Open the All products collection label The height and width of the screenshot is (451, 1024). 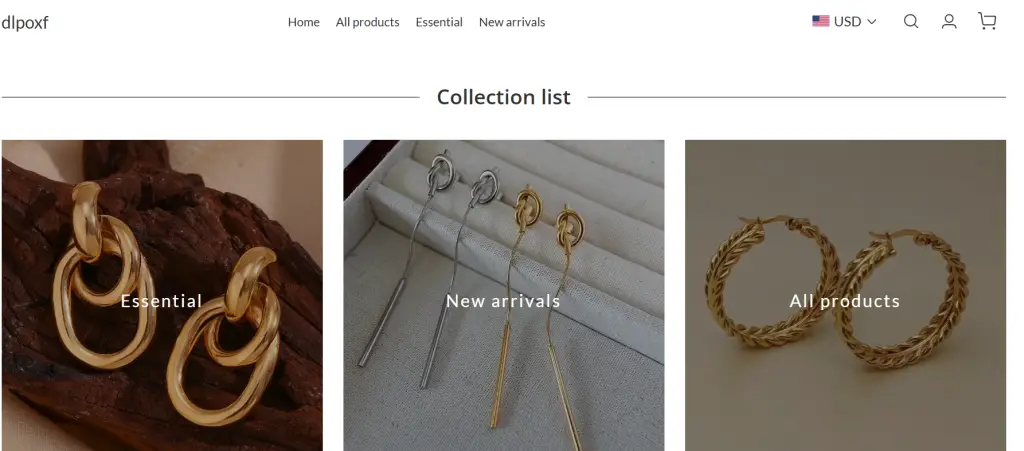tap(845, 301)
